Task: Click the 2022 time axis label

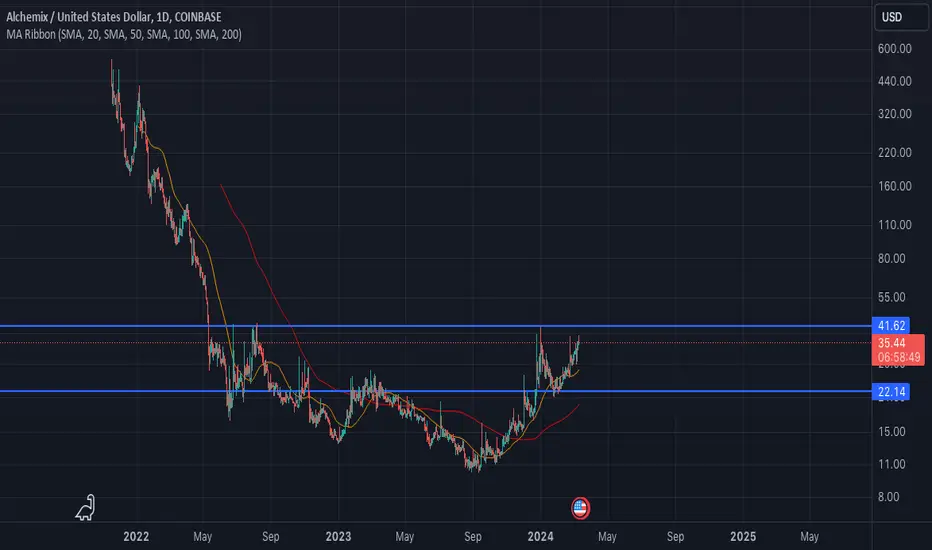Action: click(136, 536)
